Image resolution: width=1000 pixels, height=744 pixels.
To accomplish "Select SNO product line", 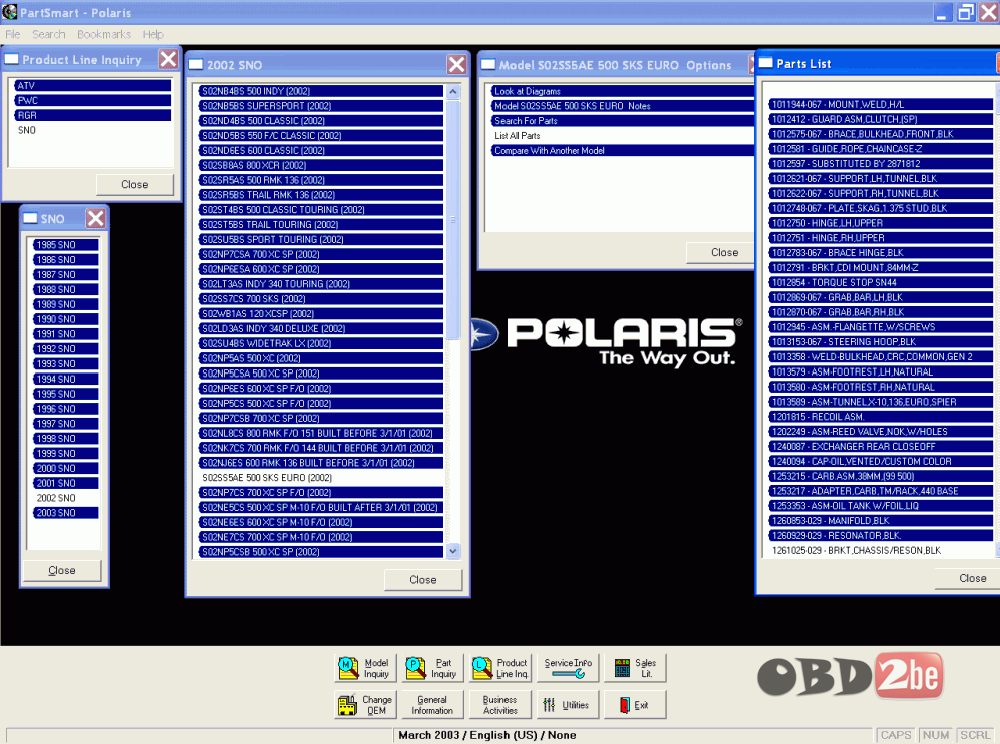I will (x=92, y=130).
